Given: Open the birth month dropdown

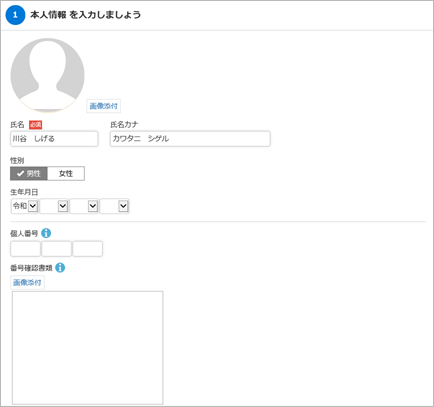Looking at the screenshot, I should (84, 206).
